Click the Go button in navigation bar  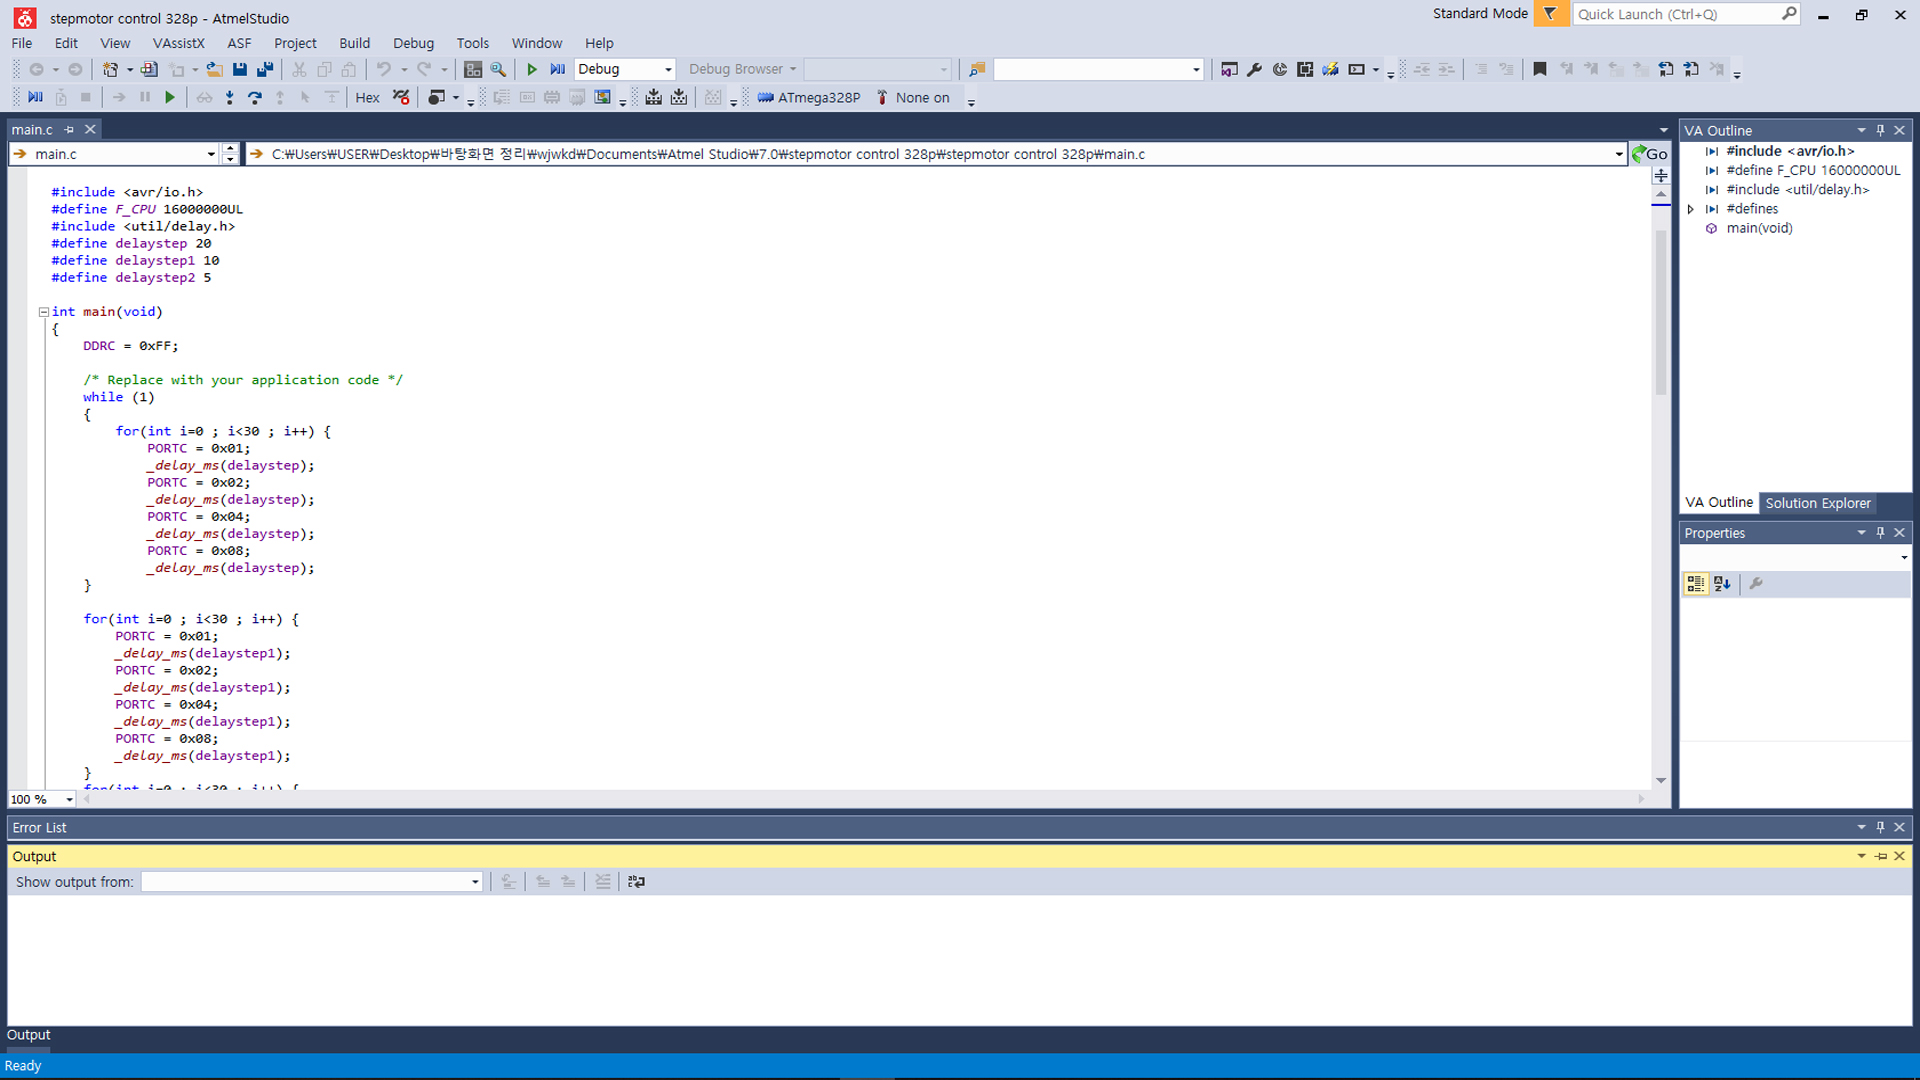click(1650, 153)
